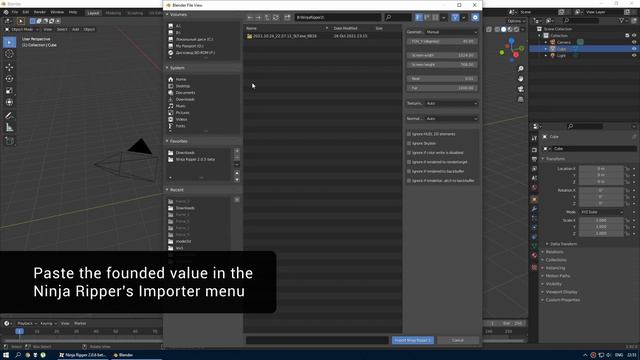Adjust the Far clipping value field
Screen dimensions: 640x360
pyautogui.click(x=442, y=88)
